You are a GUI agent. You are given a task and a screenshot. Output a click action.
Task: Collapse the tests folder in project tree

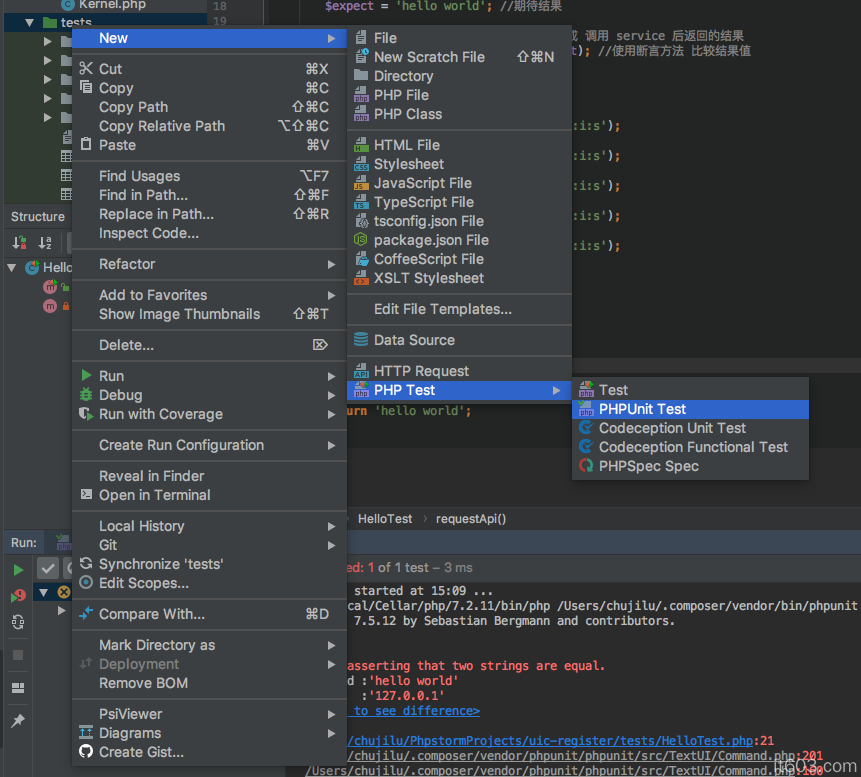29,22
